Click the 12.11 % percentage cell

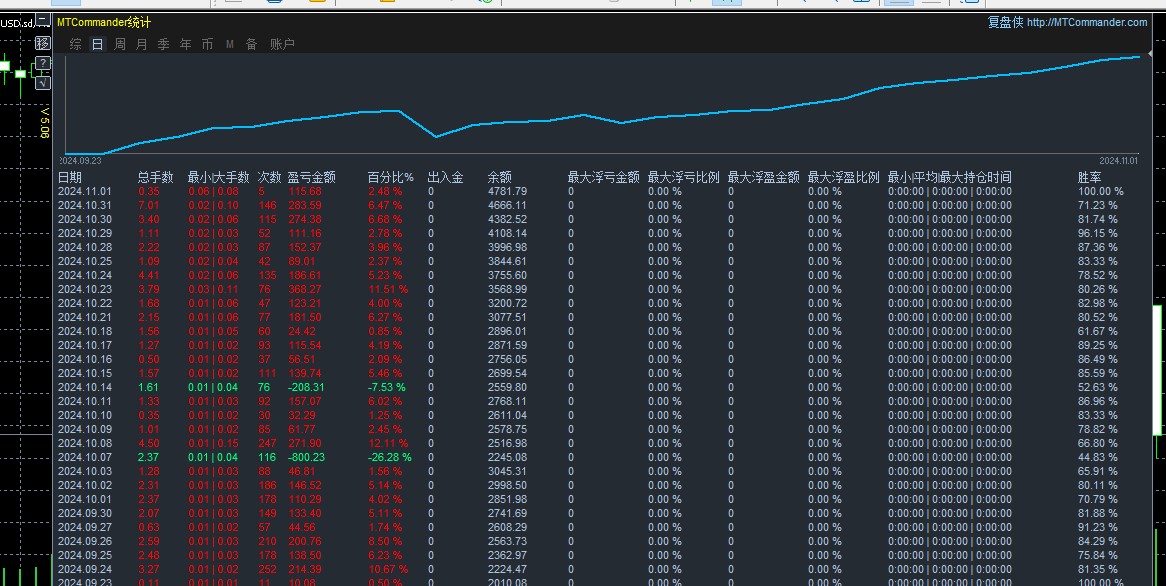point(388,443)
